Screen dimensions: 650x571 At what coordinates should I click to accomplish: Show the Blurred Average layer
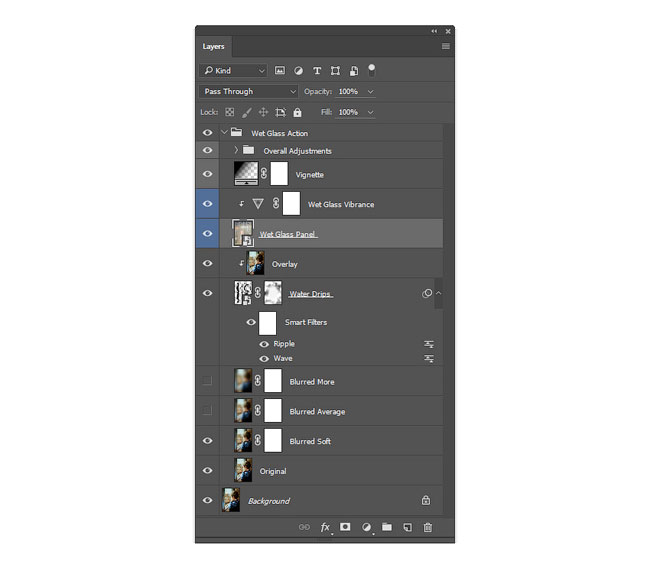[207, 411]
